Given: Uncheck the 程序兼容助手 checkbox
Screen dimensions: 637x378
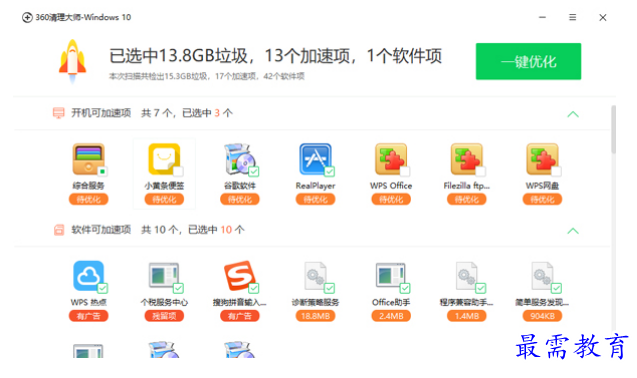Looking at the screenshot, I should (x=481, y=288).
